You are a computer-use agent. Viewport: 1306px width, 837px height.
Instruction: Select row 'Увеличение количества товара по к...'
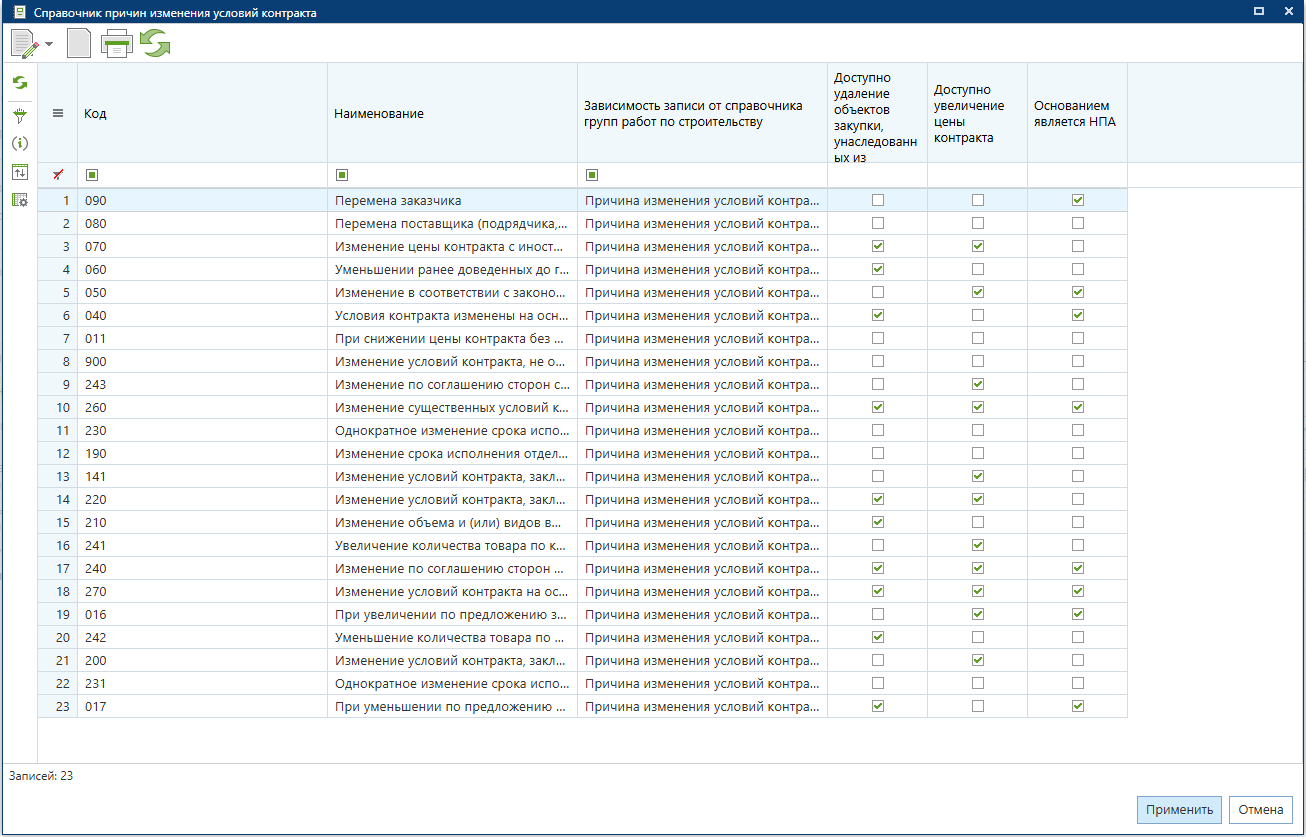[583, 545]
